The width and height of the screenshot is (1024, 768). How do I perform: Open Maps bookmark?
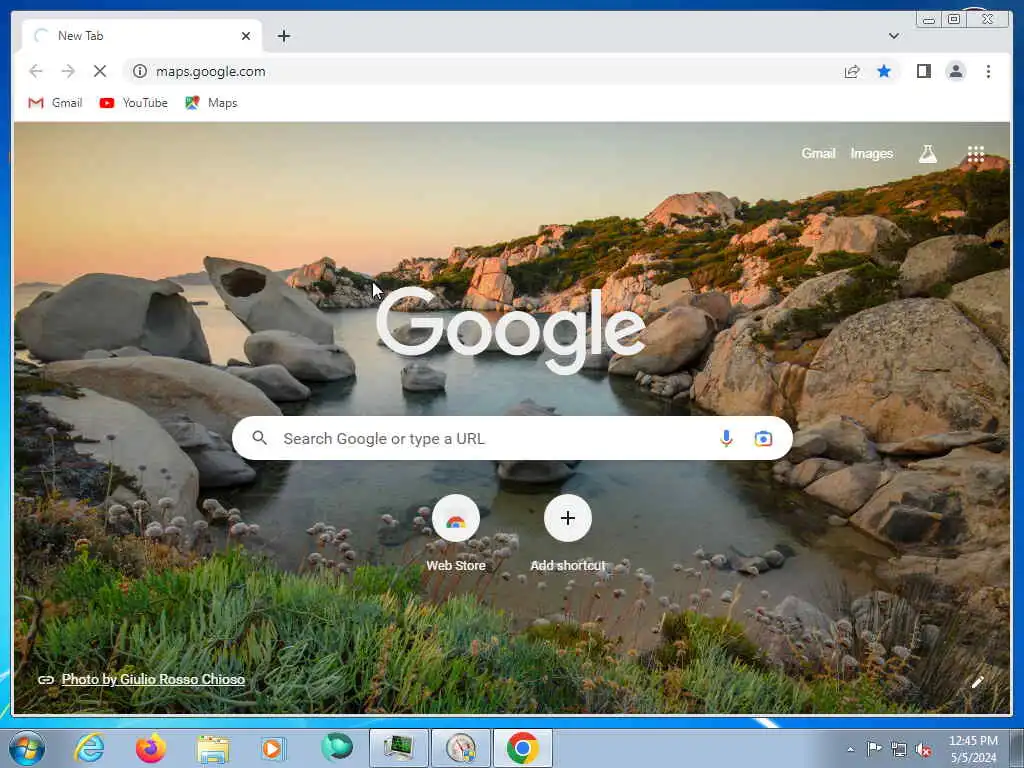(x=211, y=103)
